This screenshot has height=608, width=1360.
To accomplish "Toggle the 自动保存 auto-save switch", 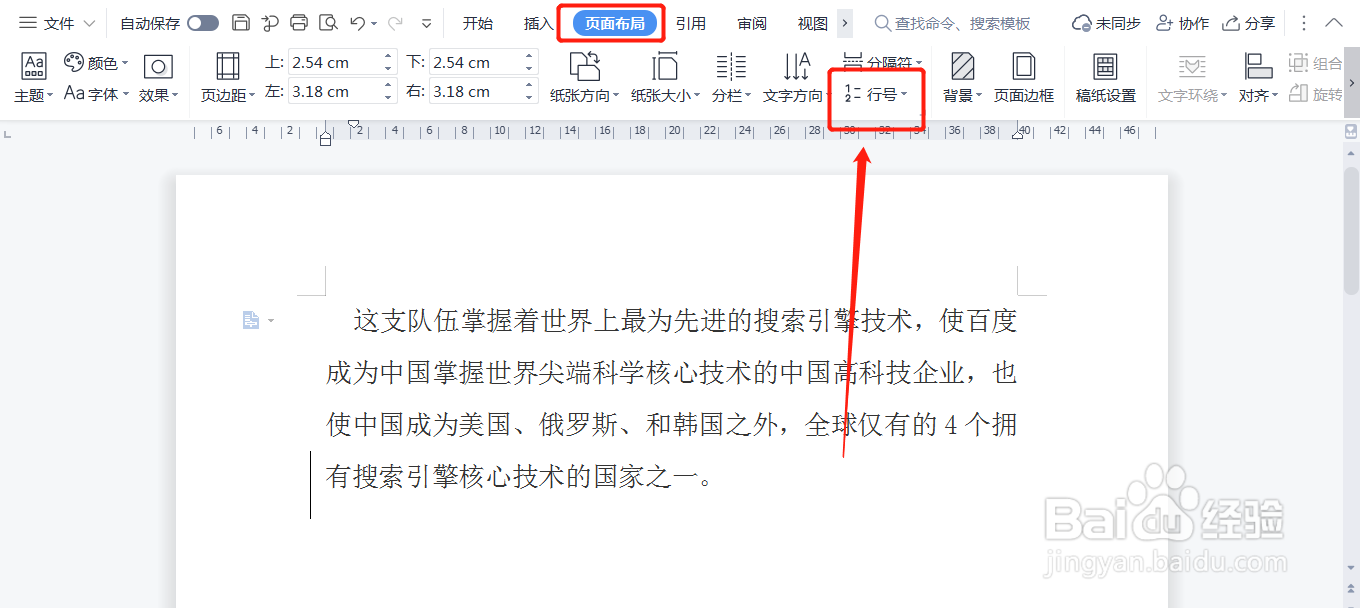I will (203, 23).
